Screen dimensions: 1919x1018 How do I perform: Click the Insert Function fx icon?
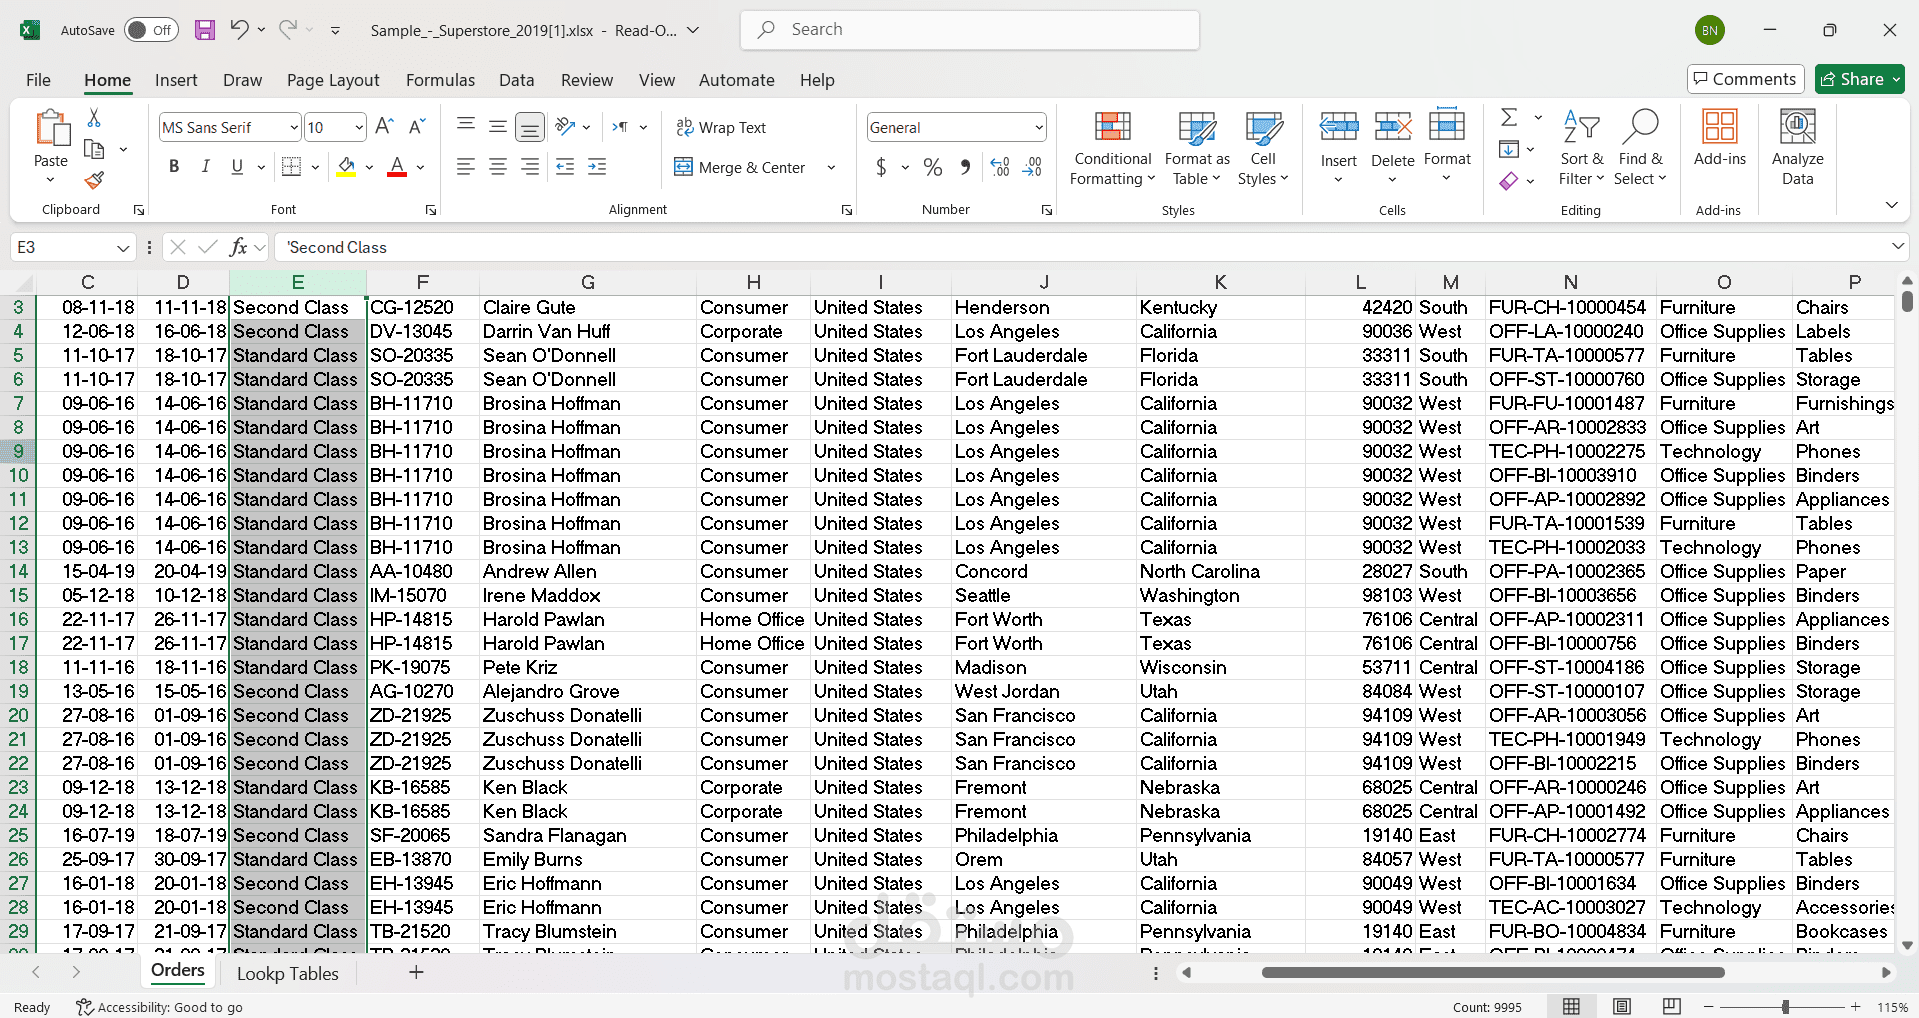click(x=238, y=247)
